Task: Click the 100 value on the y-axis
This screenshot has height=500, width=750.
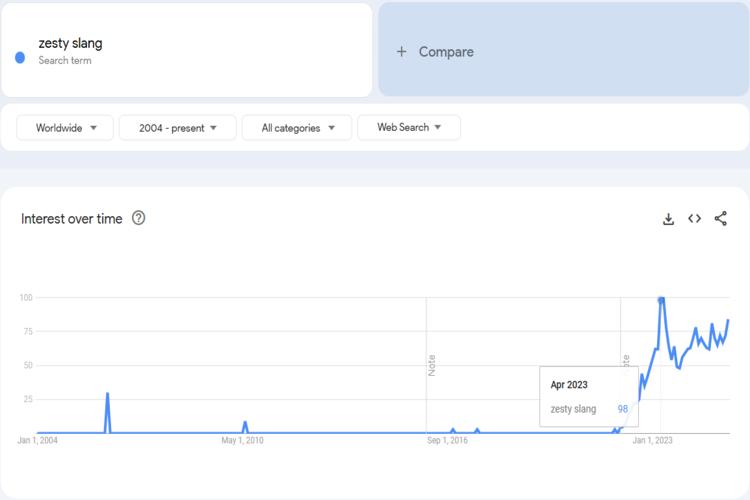Action: coord(26,298)
